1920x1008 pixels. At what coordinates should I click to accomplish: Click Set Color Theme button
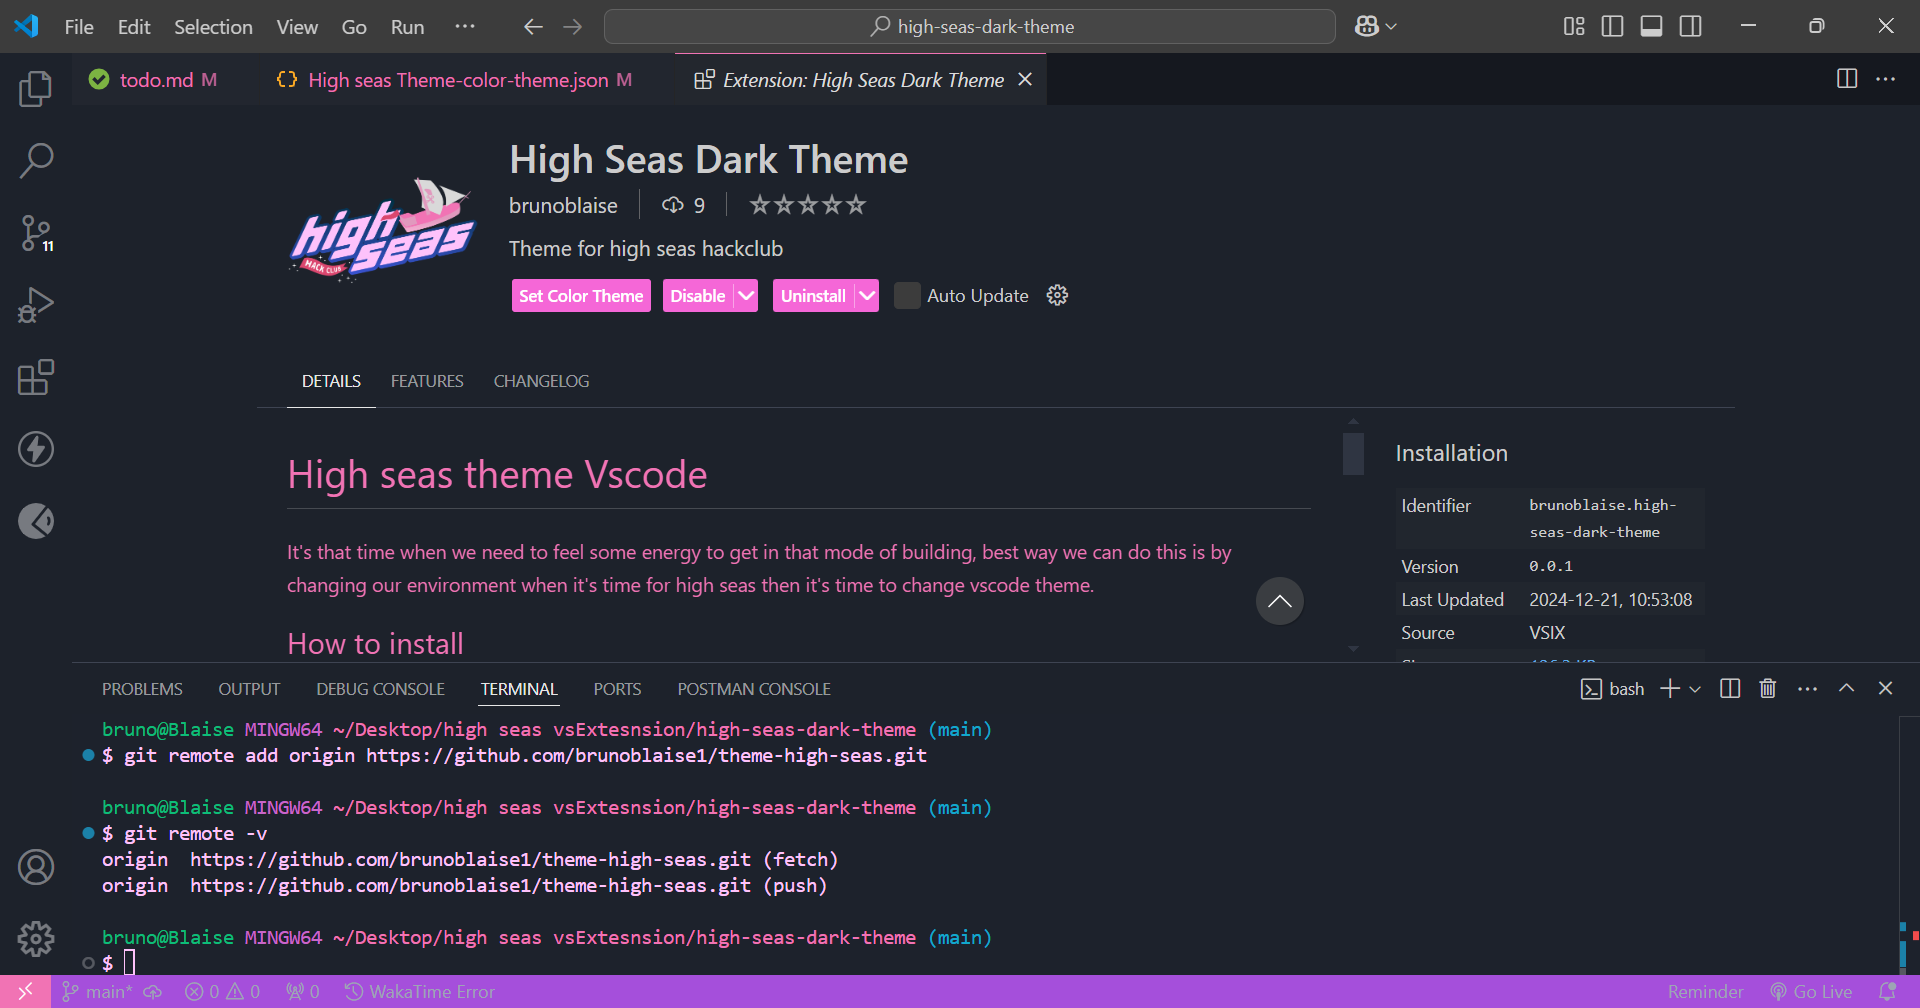[x=581, y=296]
